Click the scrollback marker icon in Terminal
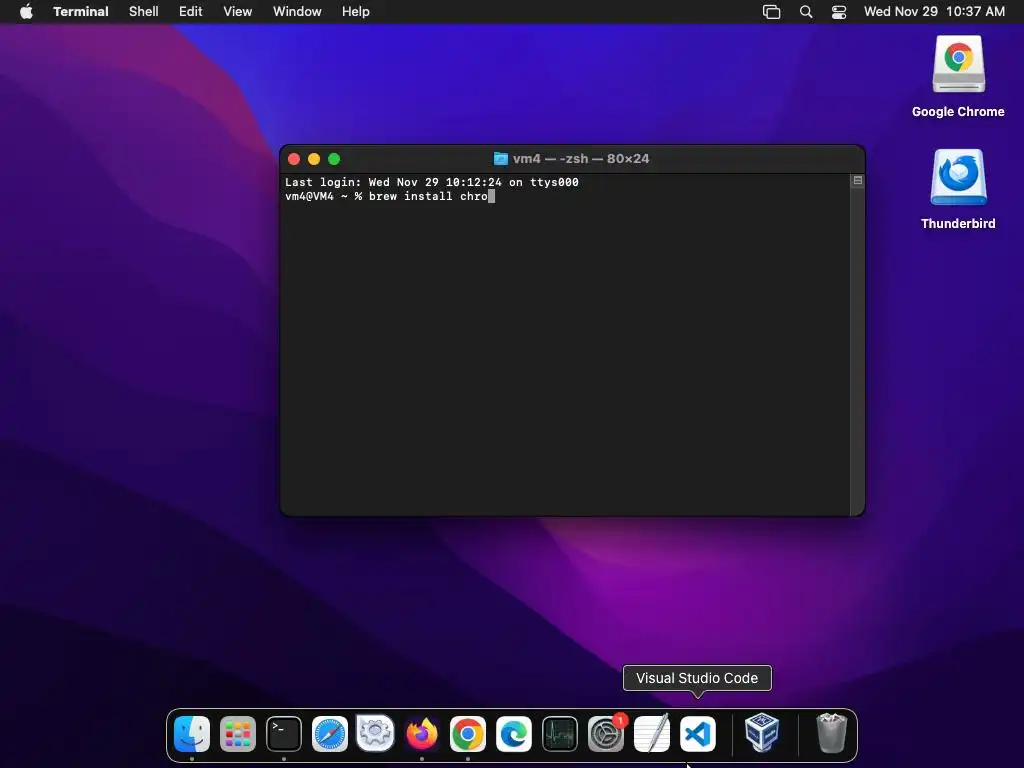Screen dimensions: 1024x768 point(858,180)
